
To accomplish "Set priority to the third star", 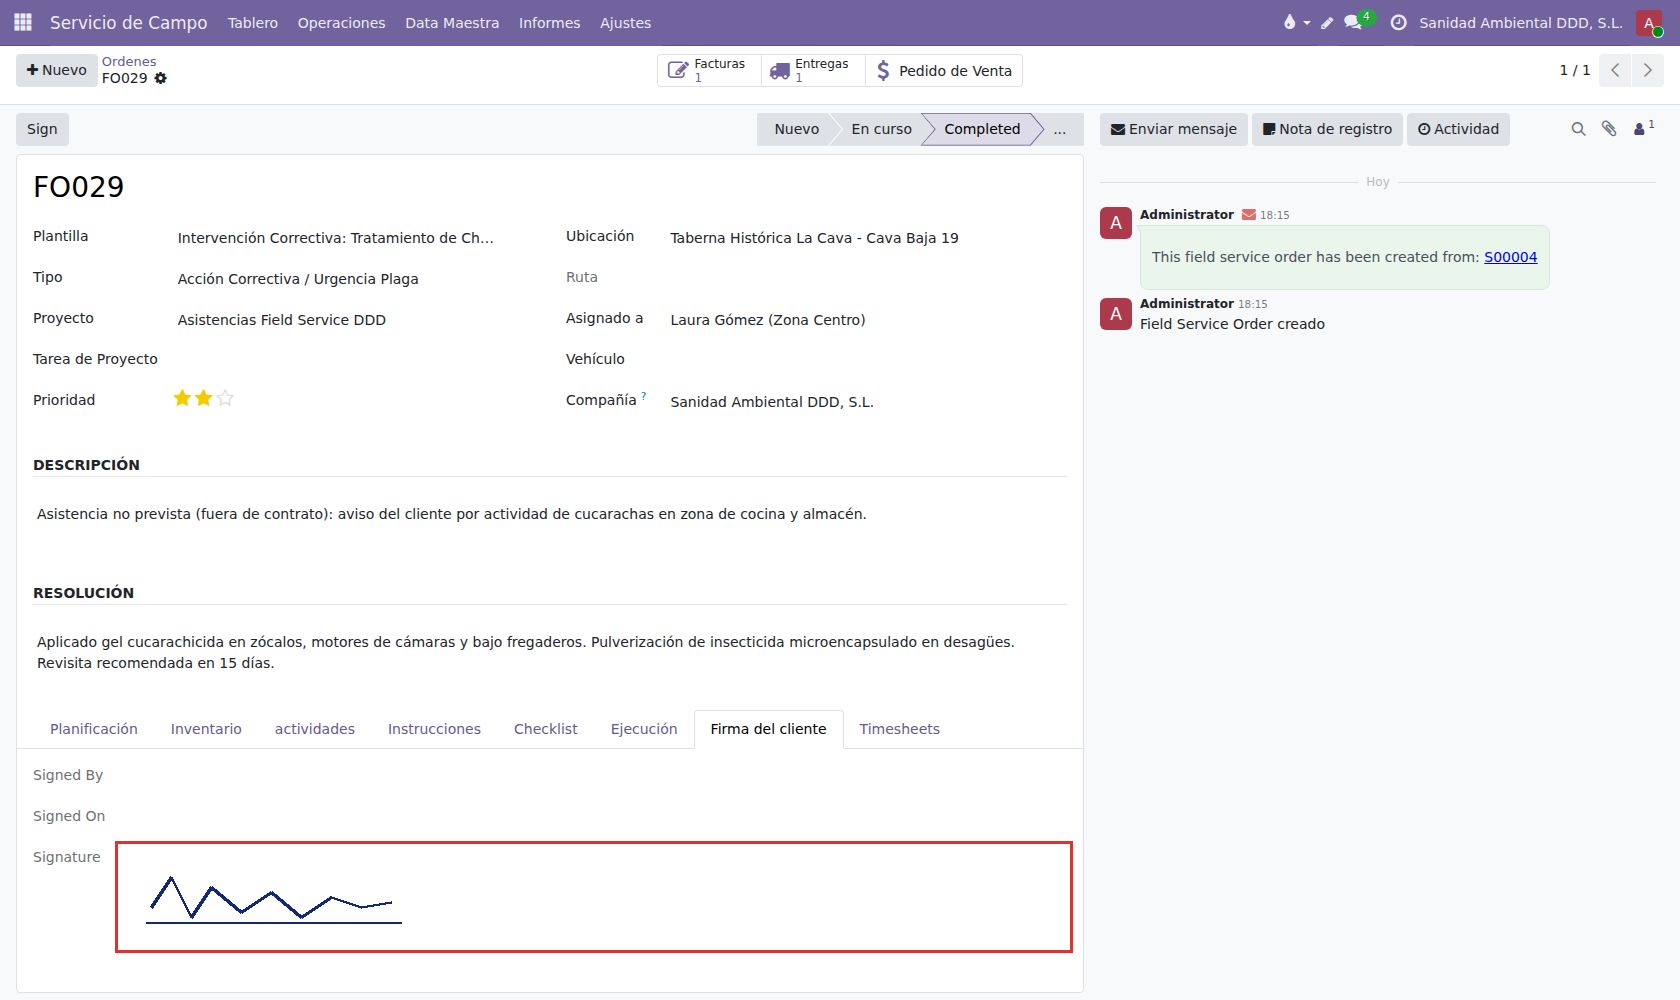I will click(x=225, y=398).
